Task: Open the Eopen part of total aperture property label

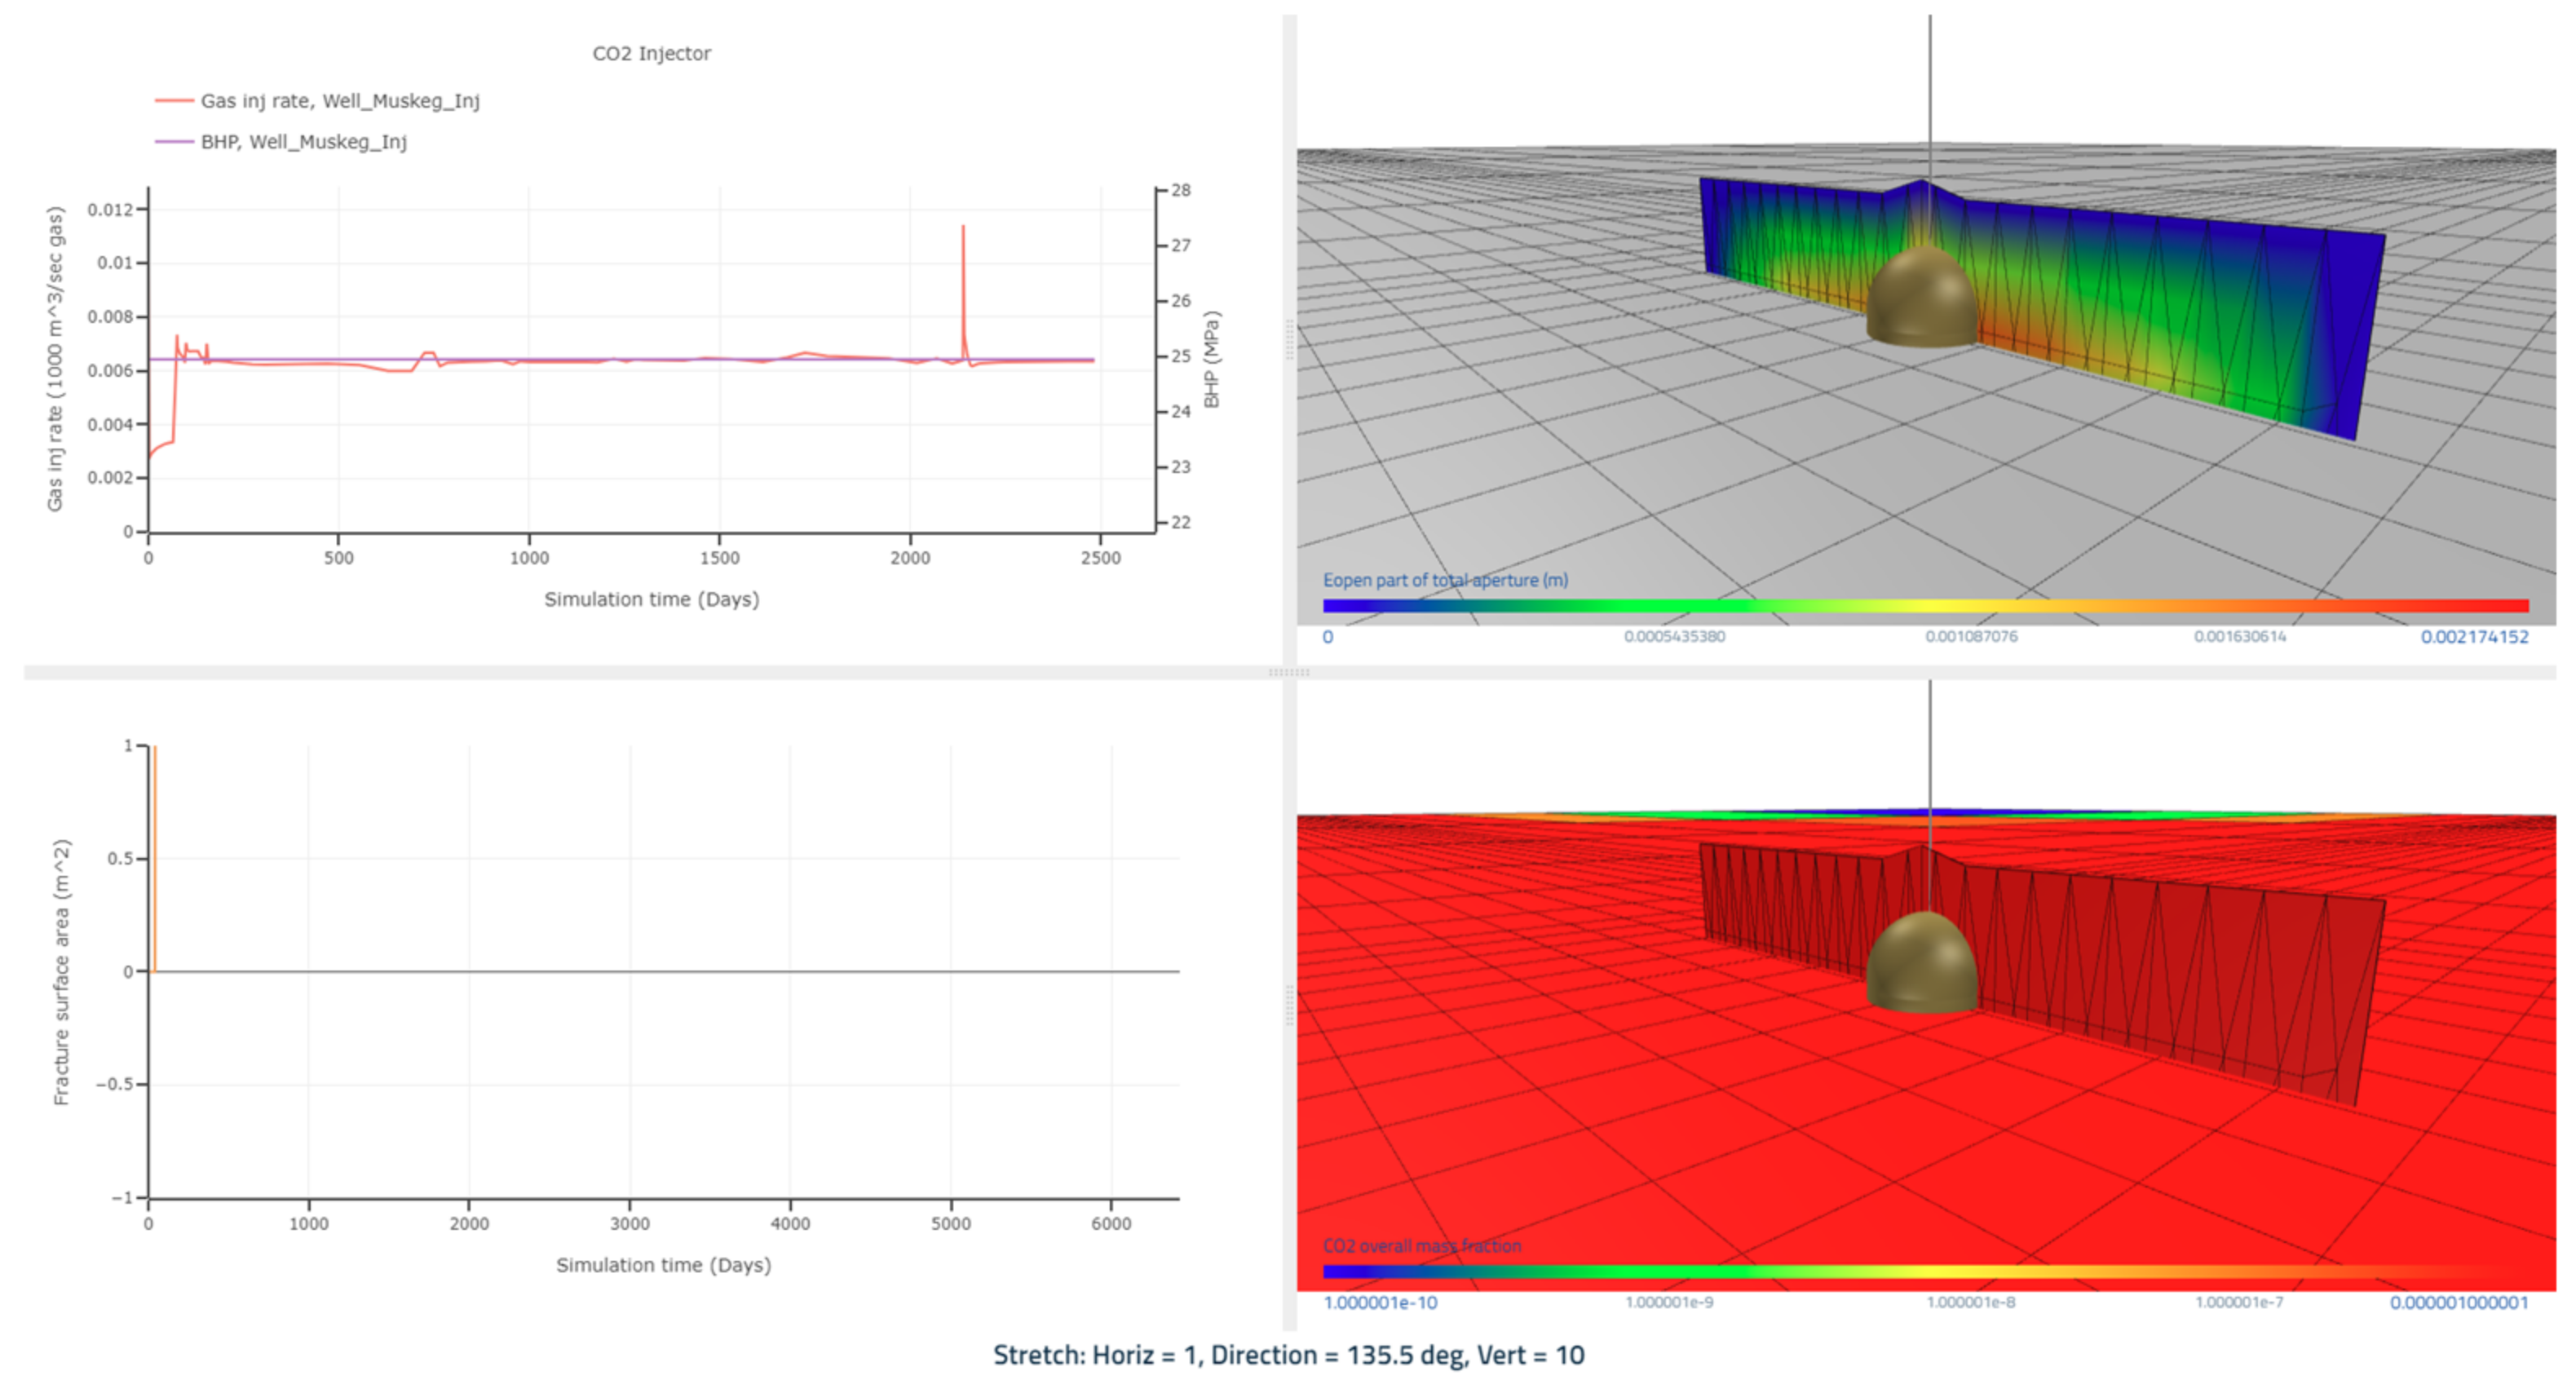Action: [1444, 580]
